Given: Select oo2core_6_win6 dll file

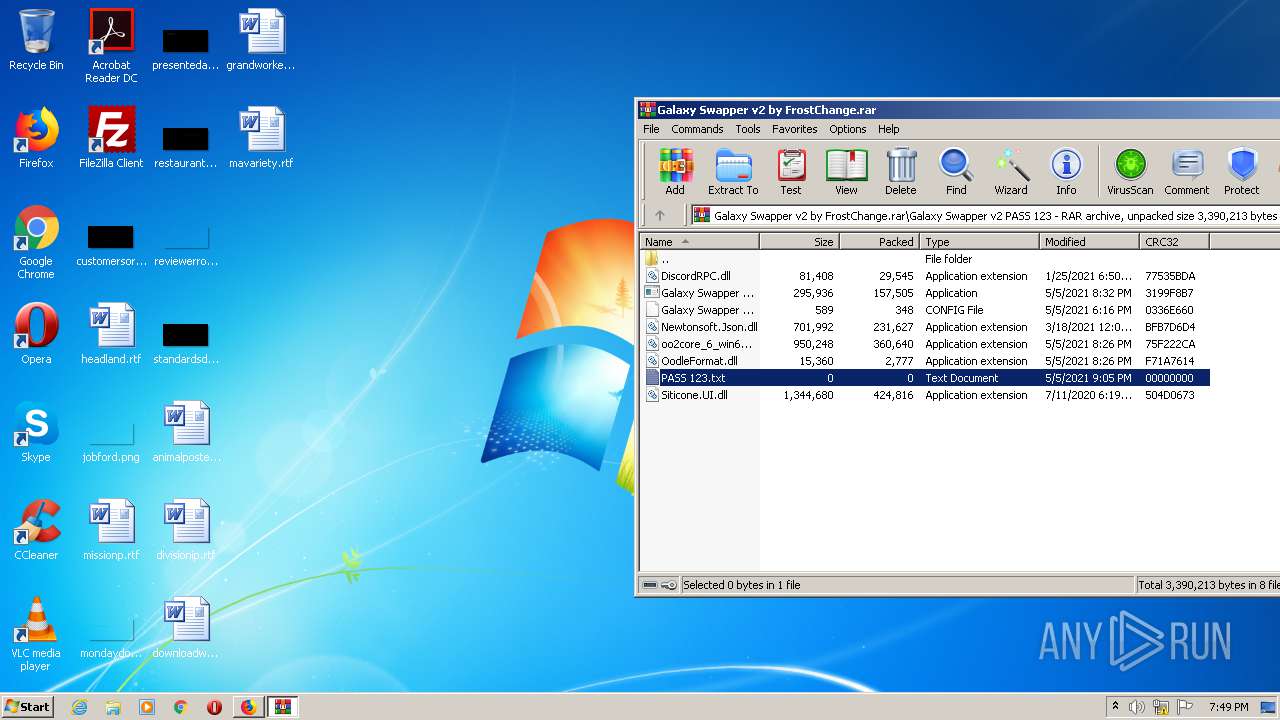Looking at the screenshot, I should (x=925, y=344).
